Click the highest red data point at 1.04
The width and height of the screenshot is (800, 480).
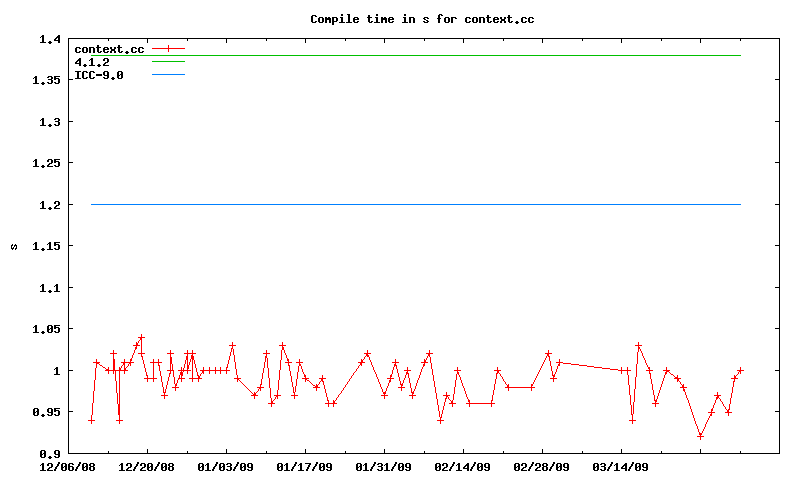[141, 337]
